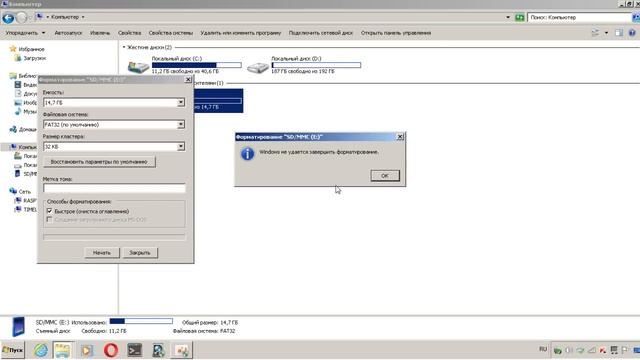This screenshot has width=640, height=360.
Task: Open the Упорядочить menu
Action: pyautogui.click(x=25, y=33)
